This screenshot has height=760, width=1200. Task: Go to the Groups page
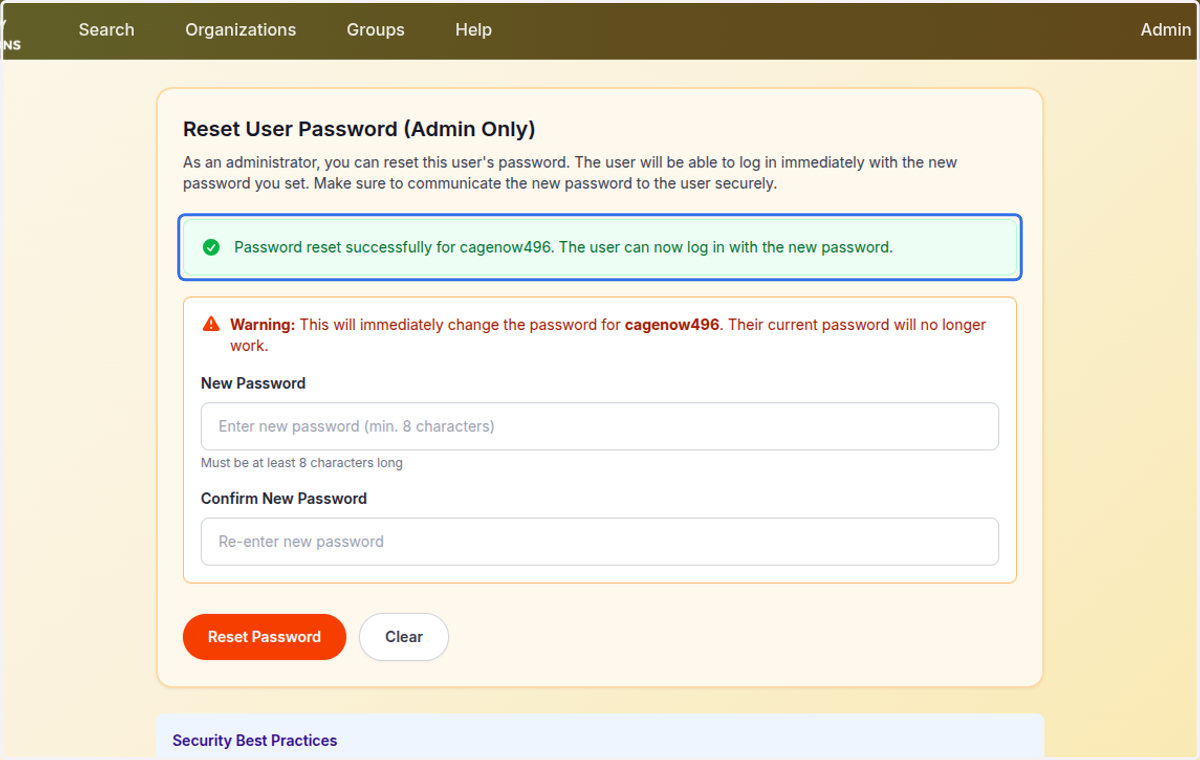tap(376, 30)
